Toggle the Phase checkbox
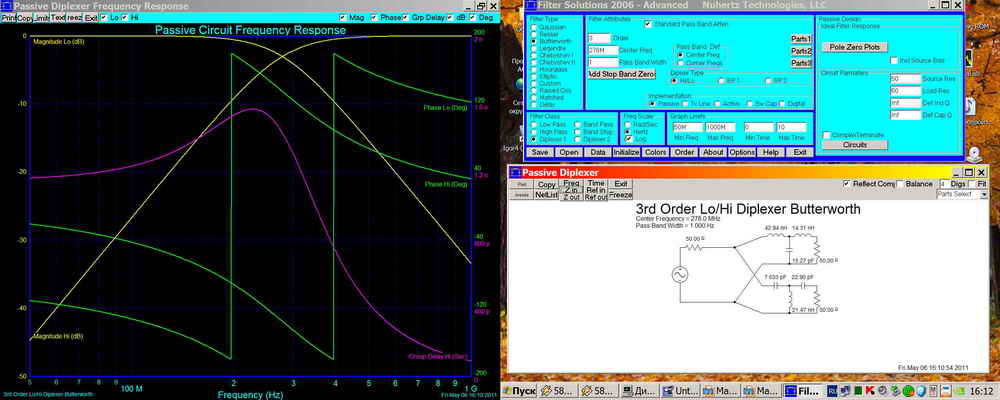 pyautogui.click(x=374, y=18)
